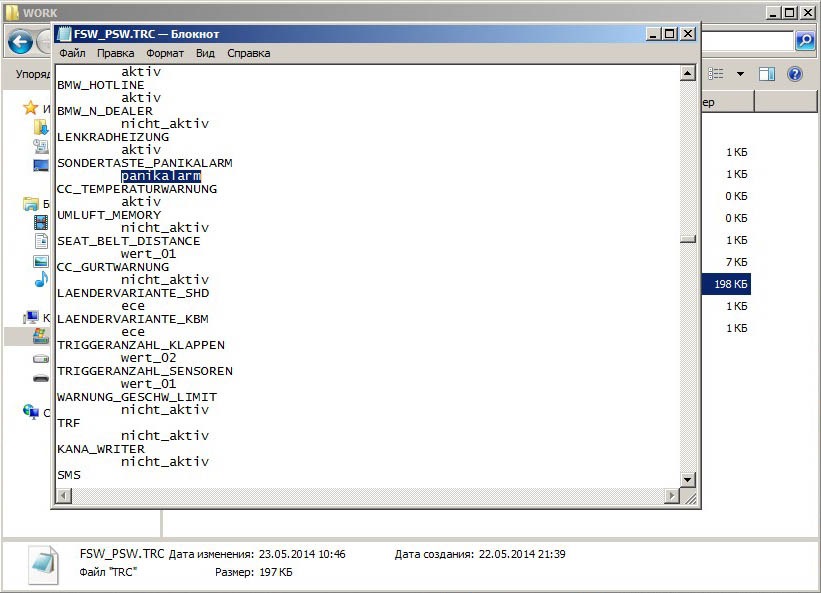The width and height of the screenshot is (821, 593).
Task: Select the Music library note icon
Action: (41, 279)
